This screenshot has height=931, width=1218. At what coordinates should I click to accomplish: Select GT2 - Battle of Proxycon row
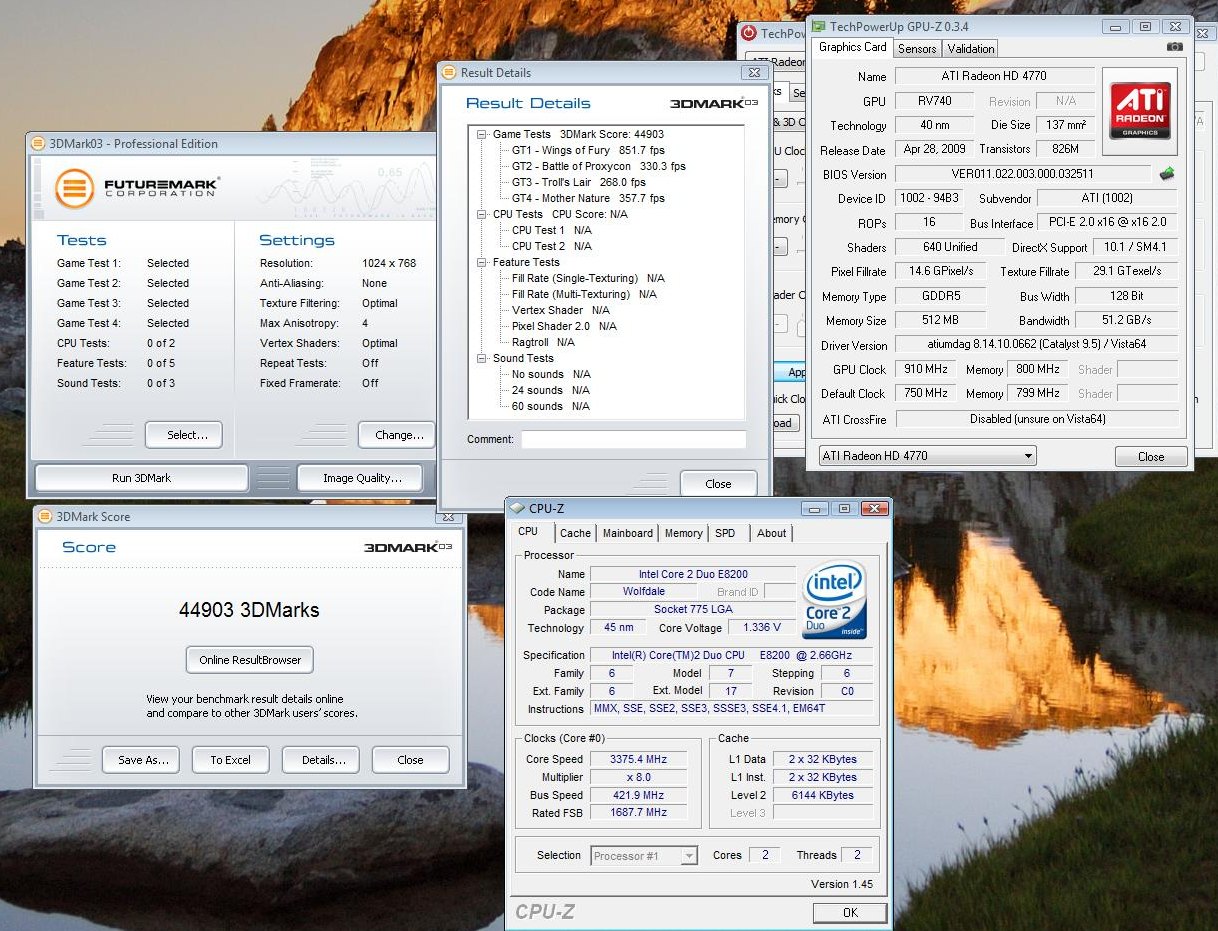598,166
